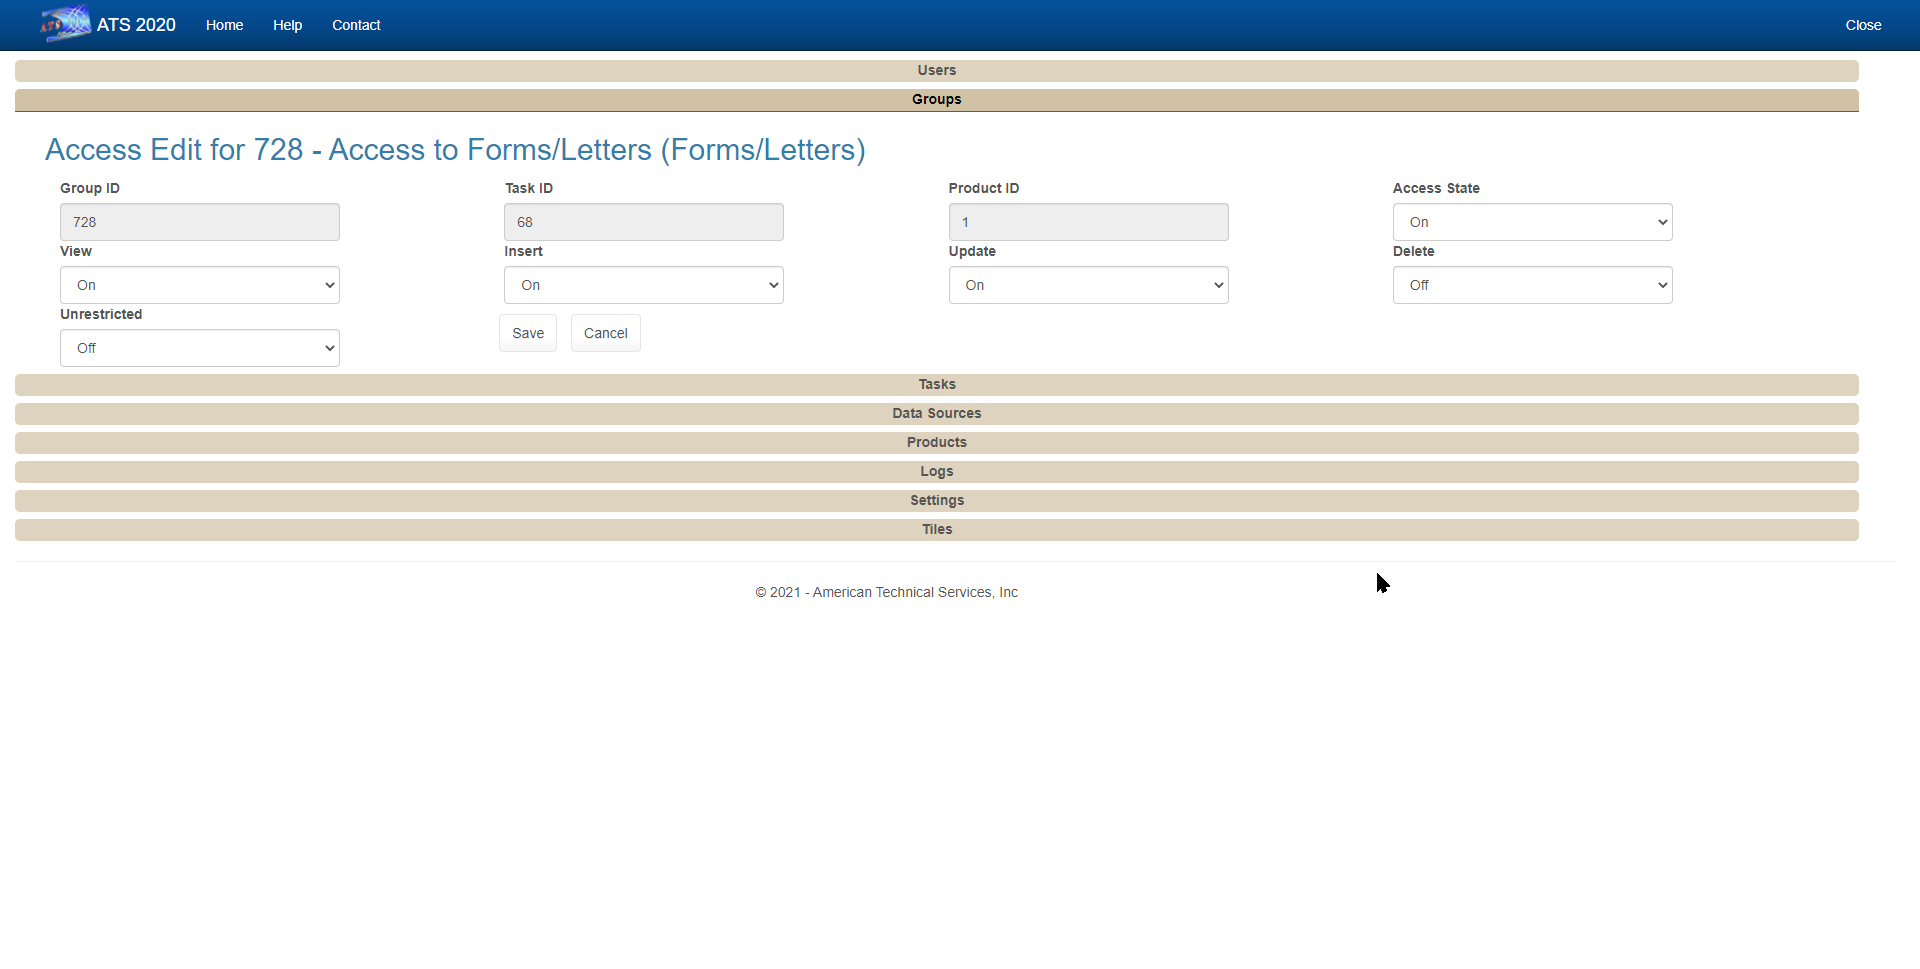Open the Access State dropdown

pos(1531,222)
